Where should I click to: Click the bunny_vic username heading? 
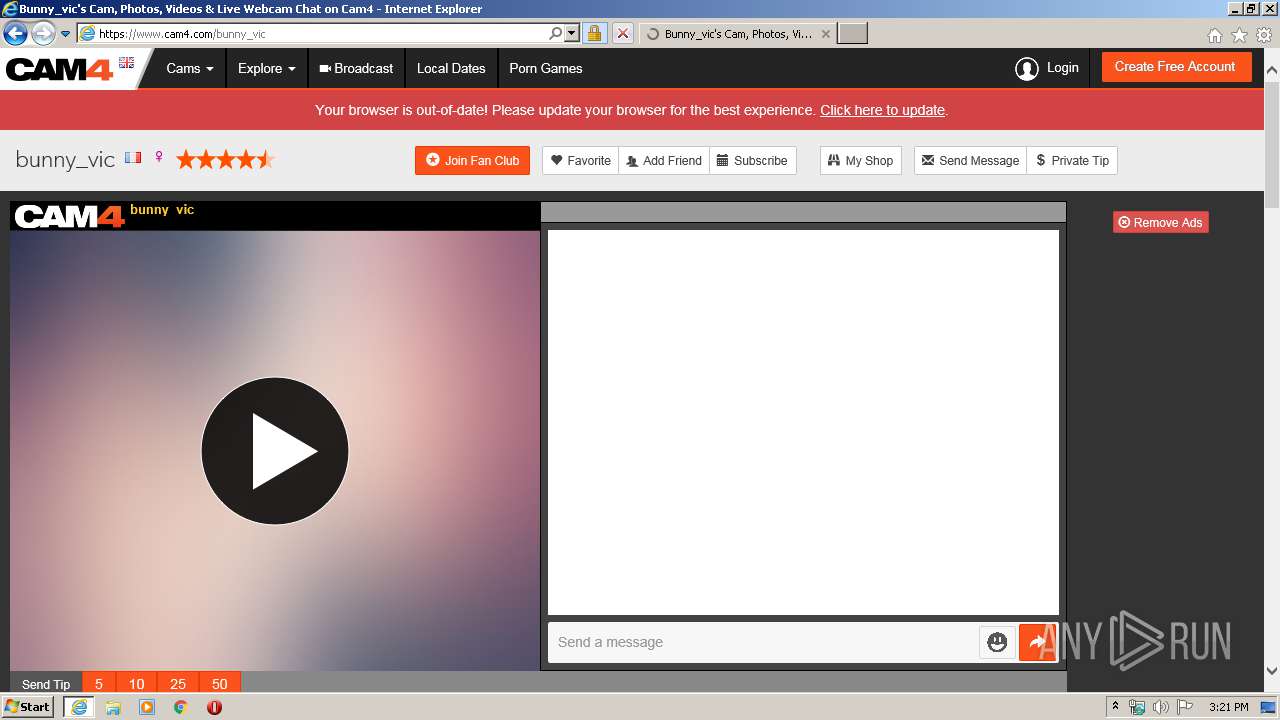(x=65, y=160)
